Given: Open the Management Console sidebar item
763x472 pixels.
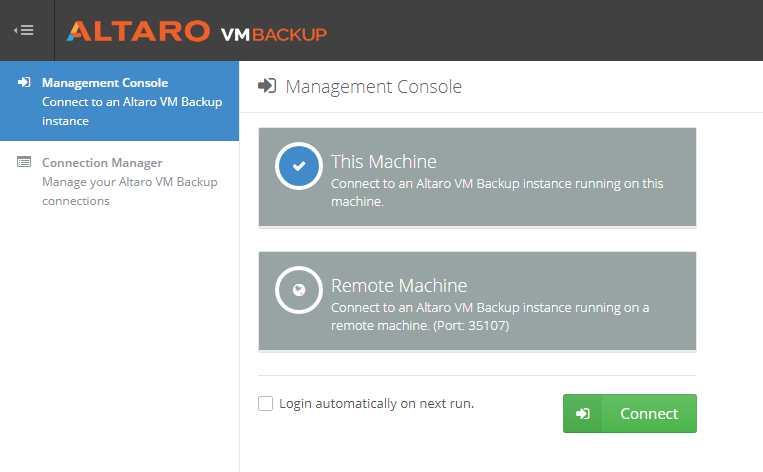Looking at the screenshot, I should 119,101.
